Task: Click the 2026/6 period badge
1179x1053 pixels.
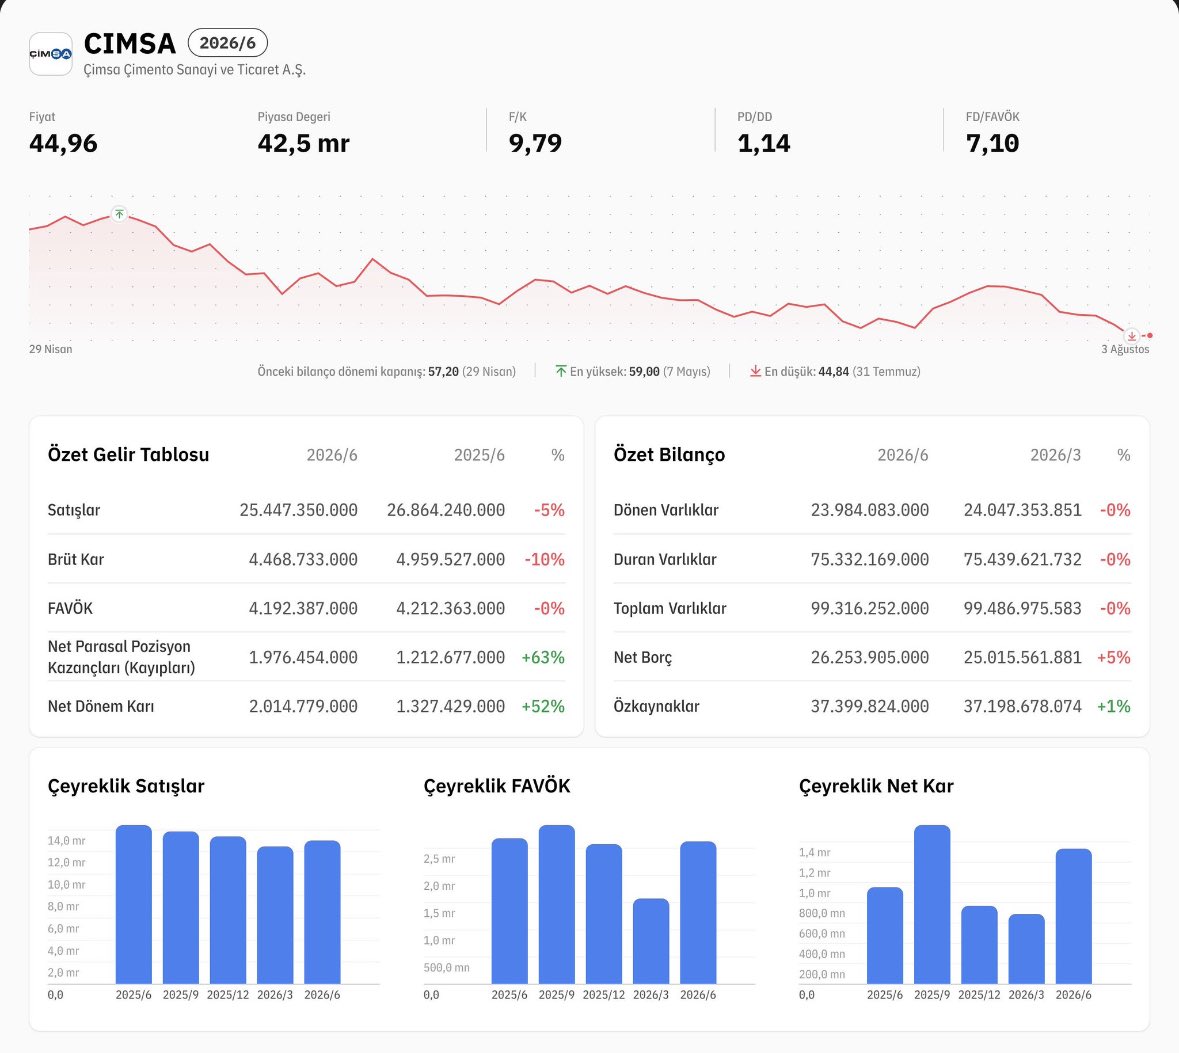Action: (228, 43)
